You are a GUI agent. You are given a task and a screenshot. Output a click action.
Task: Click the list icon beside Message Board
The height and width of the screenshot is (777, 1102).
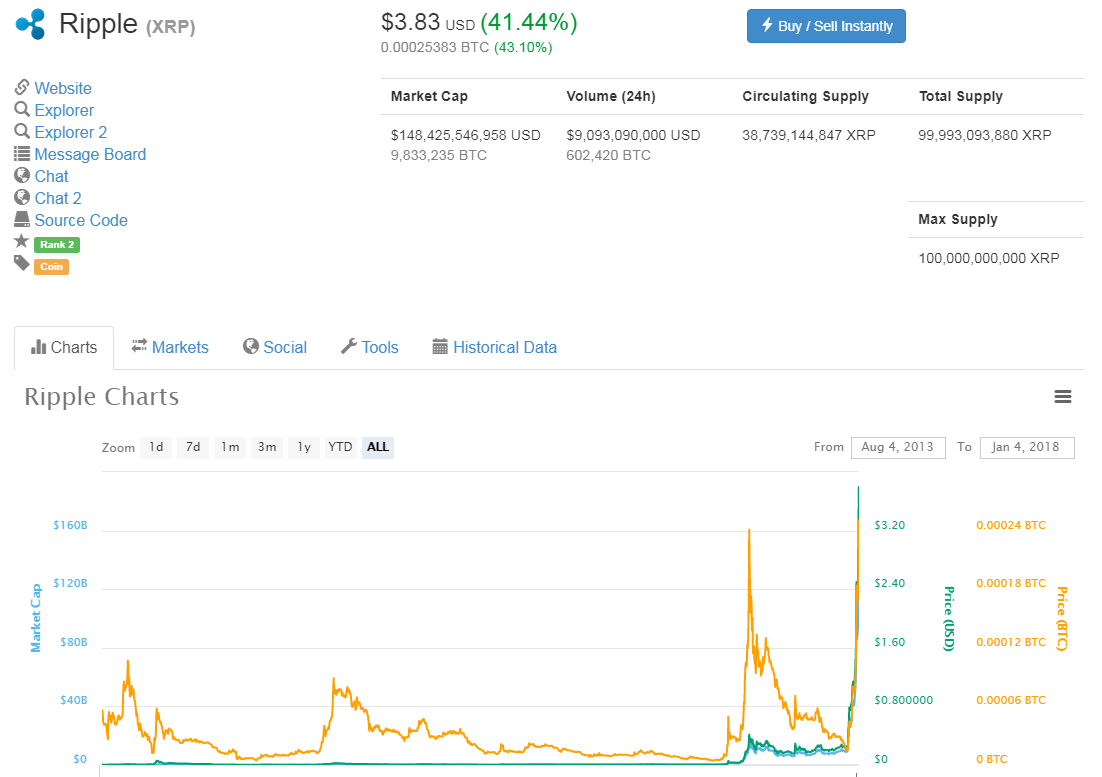tap(22, 153)
